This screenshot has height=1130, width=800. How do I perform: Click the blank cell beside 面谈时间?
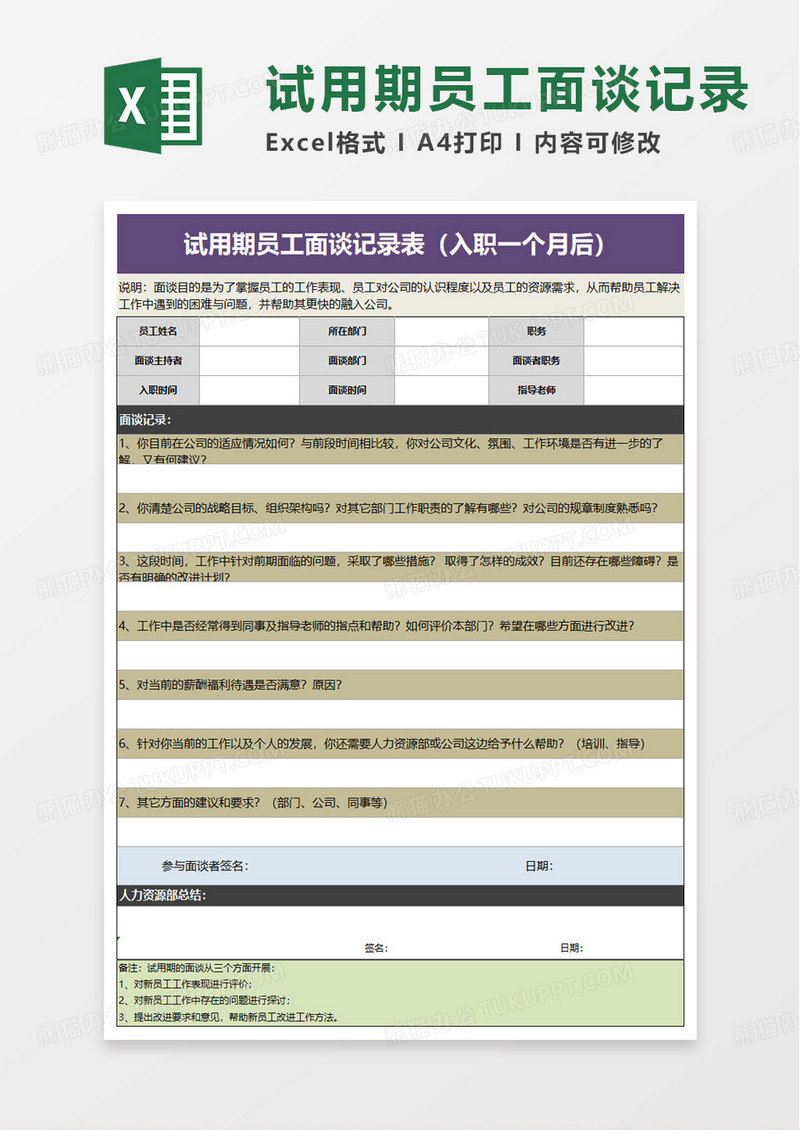(441, 391)
